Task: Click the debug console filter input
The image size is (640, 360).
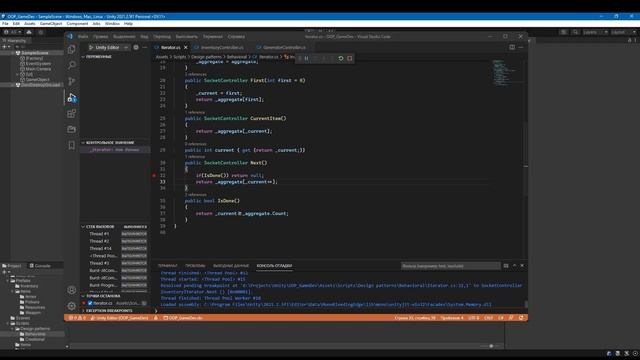Action: (450, 266)
